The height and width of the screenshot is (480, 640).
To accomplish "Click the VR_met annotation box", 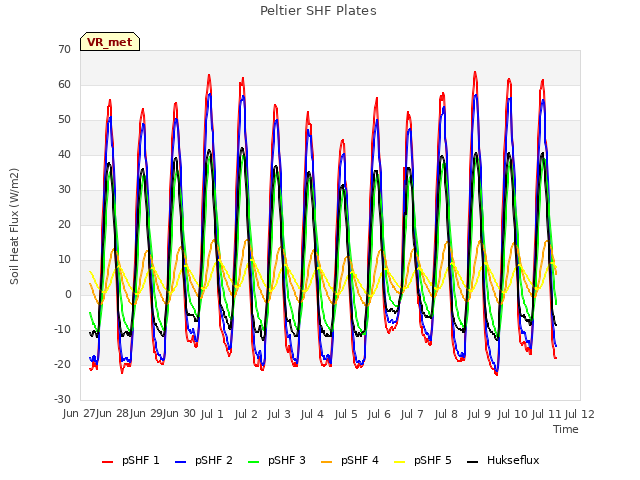I will (110, 42).
